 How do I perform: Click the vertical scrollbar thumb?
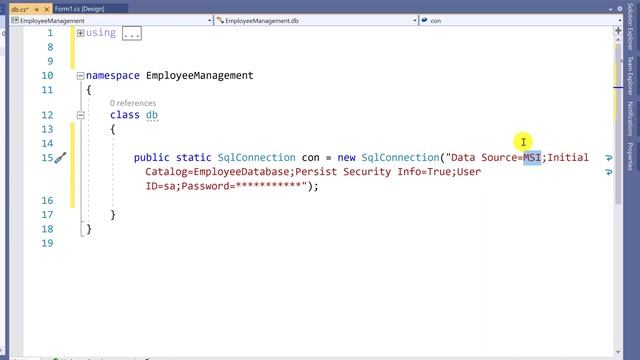coord(618,124)
